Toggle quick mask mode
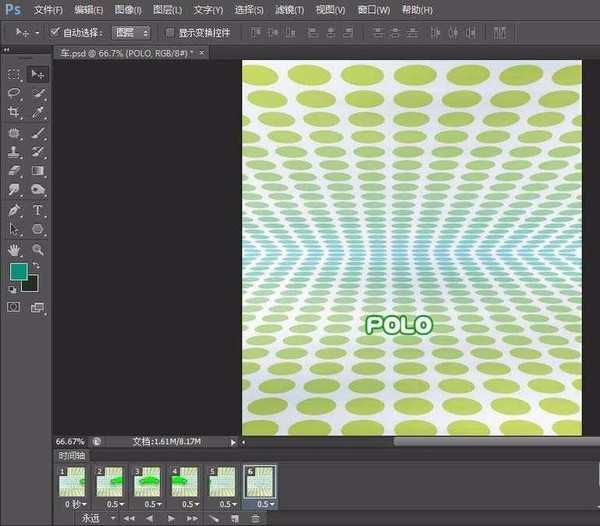Screen dimensions: 600x526 [14, 308]
